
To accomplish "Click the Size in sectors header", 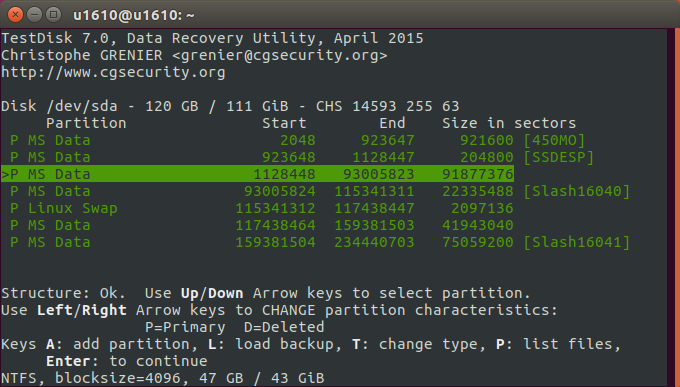I will click(509, 123).
